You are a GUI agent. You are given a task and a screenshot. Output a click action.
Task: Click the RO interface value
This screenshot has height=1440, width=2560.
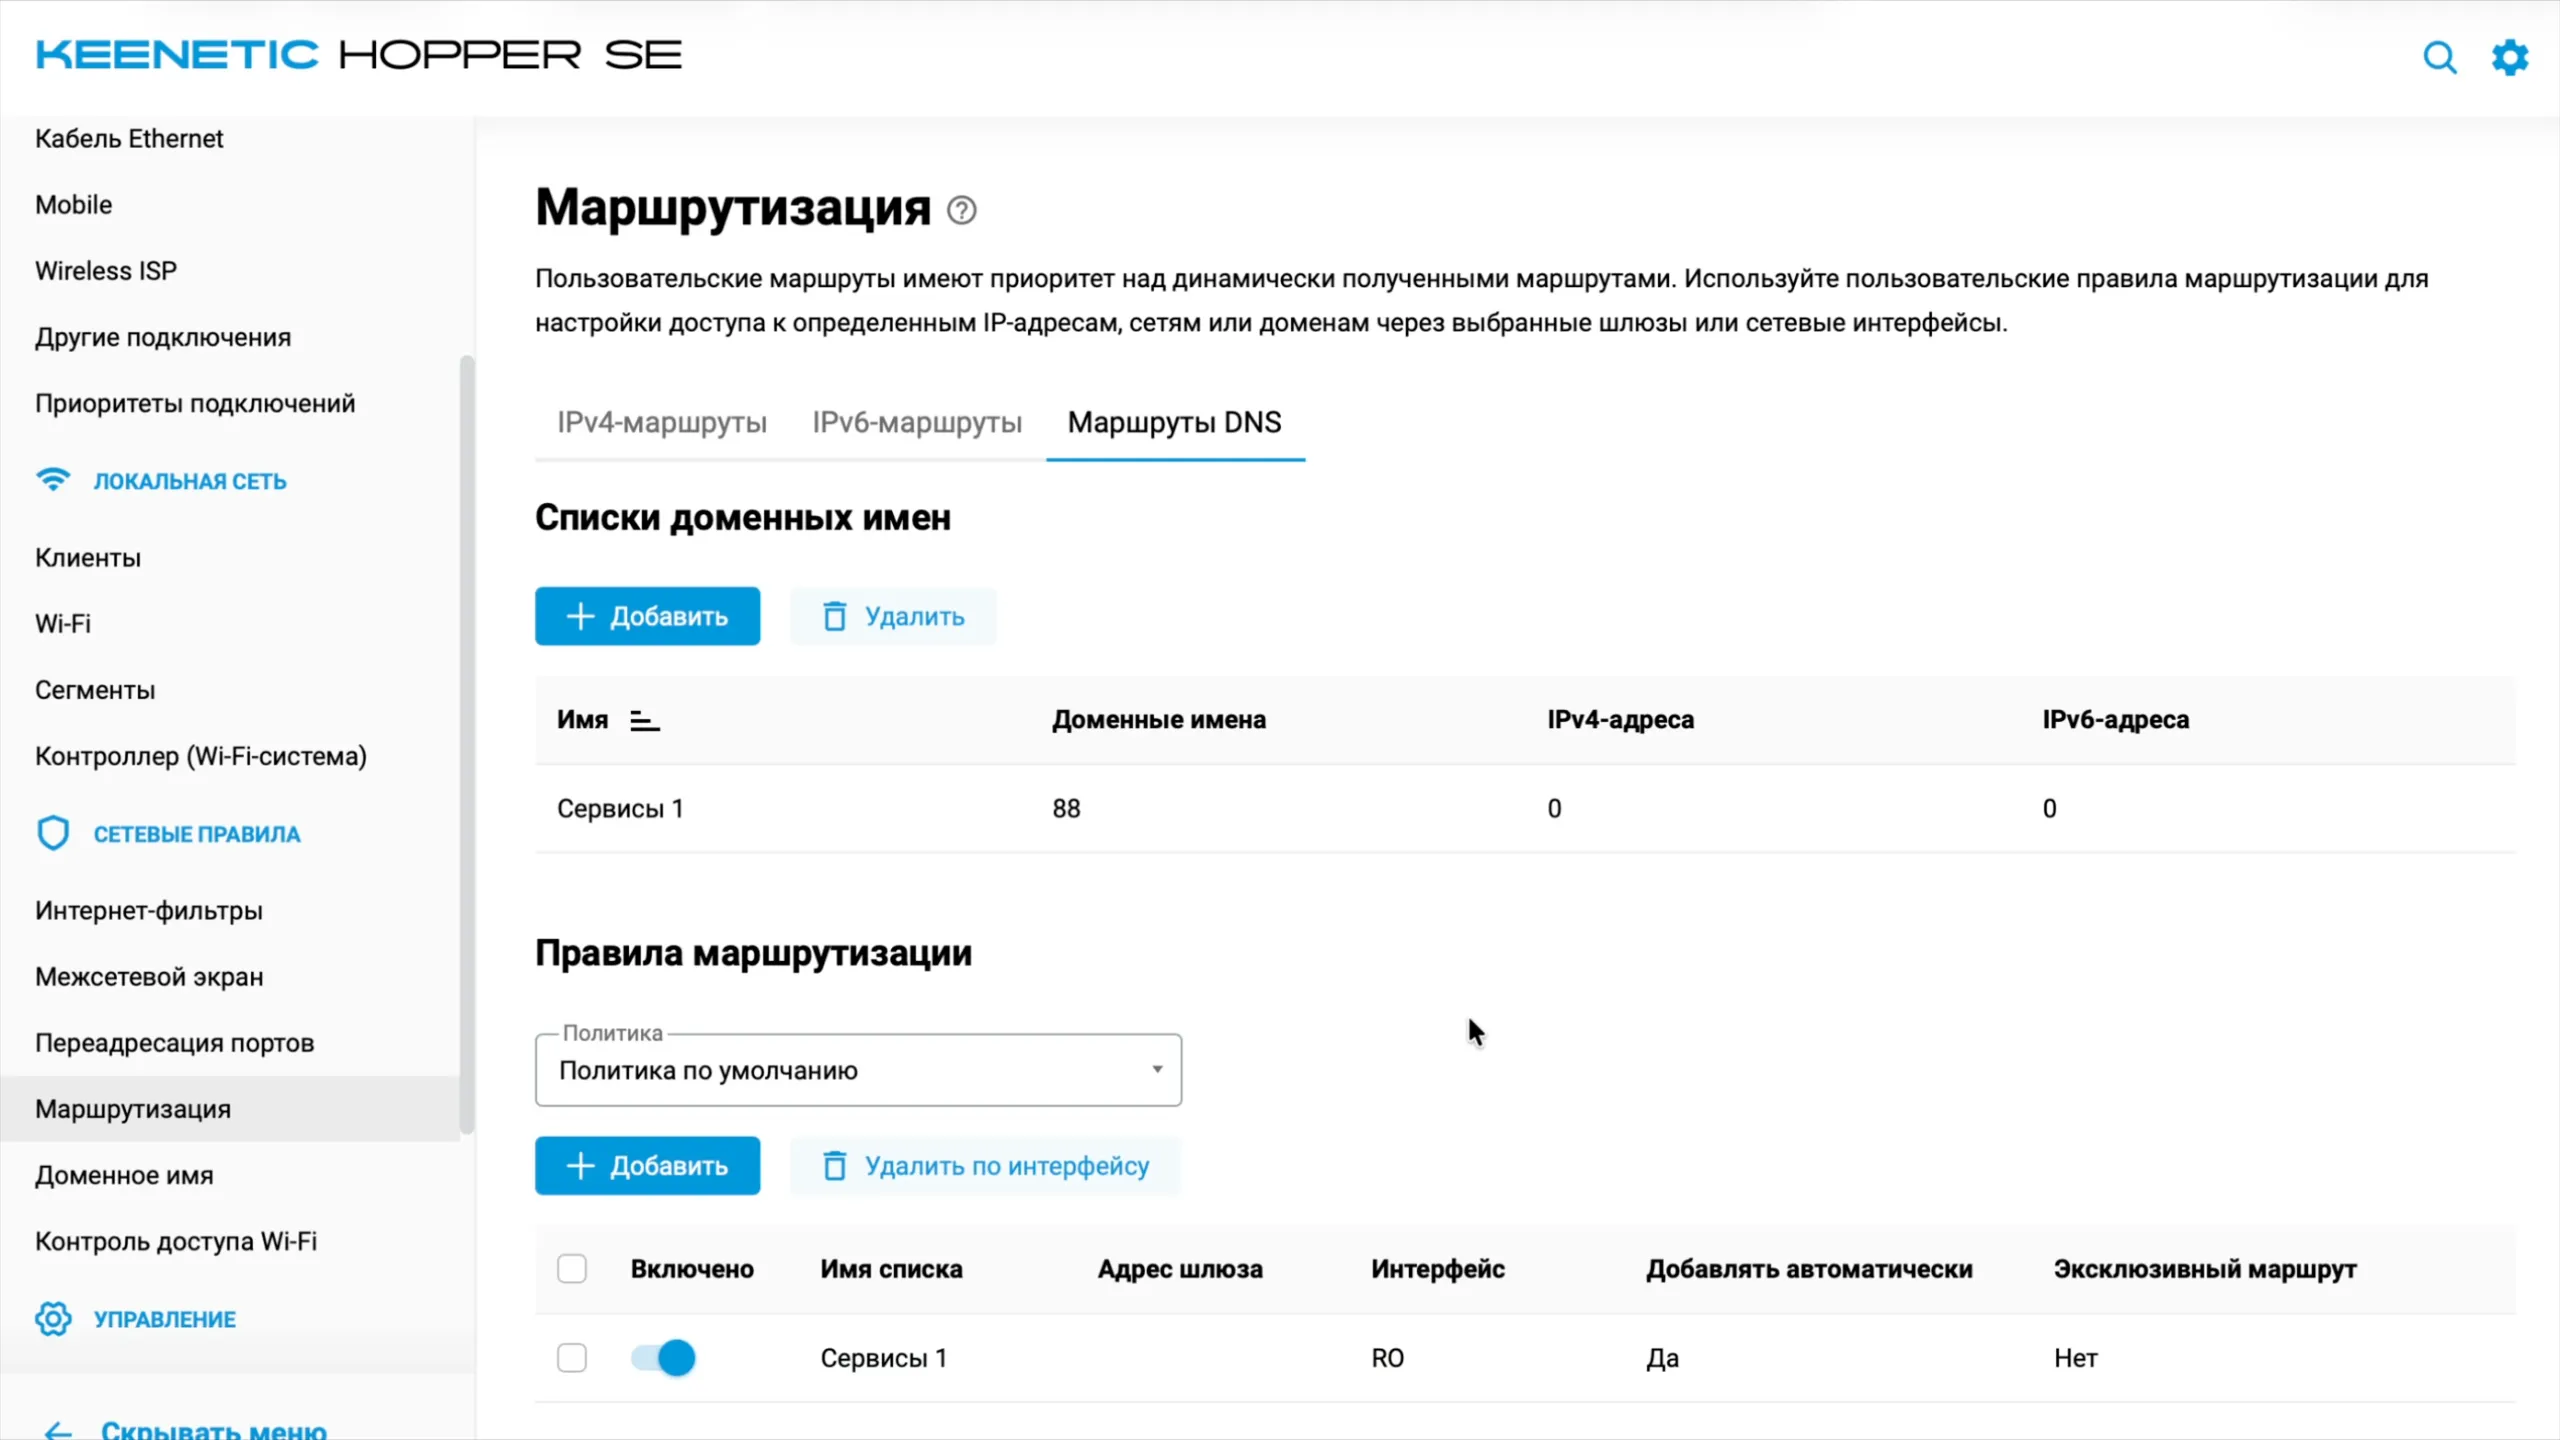[1387, 1357]
